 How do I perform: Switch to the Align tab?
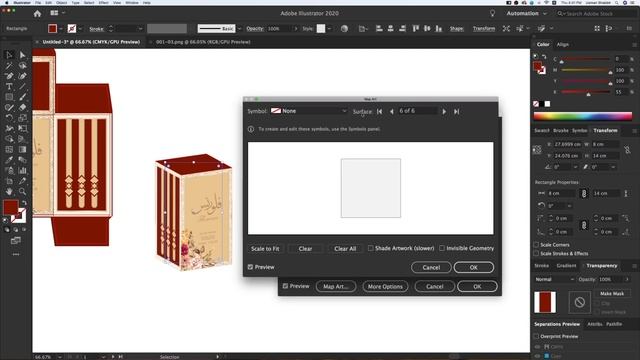(562, 44)
